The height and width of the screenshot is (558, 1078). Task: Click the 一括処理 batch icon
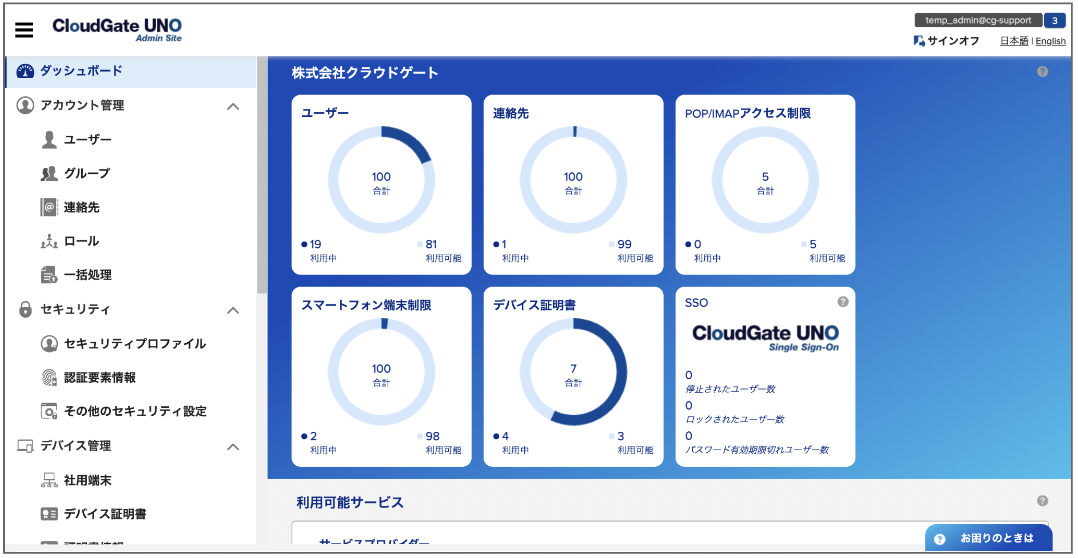pyautogui.click(x=48, y=276)
